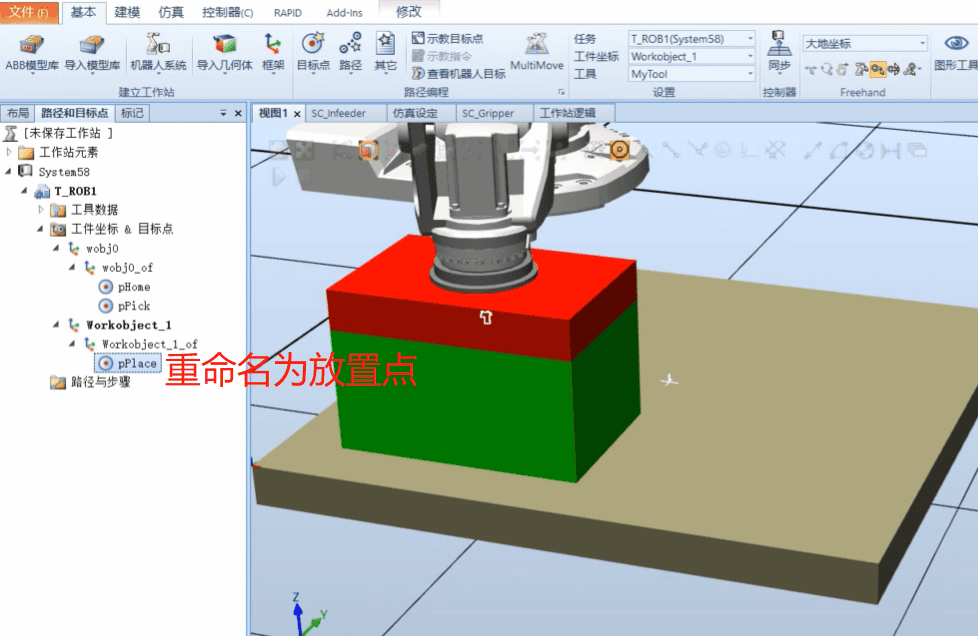Expand the 工具数据 node
Viewport: 978px width, 636px height.
pyautogui.click(x=41, y=210)
